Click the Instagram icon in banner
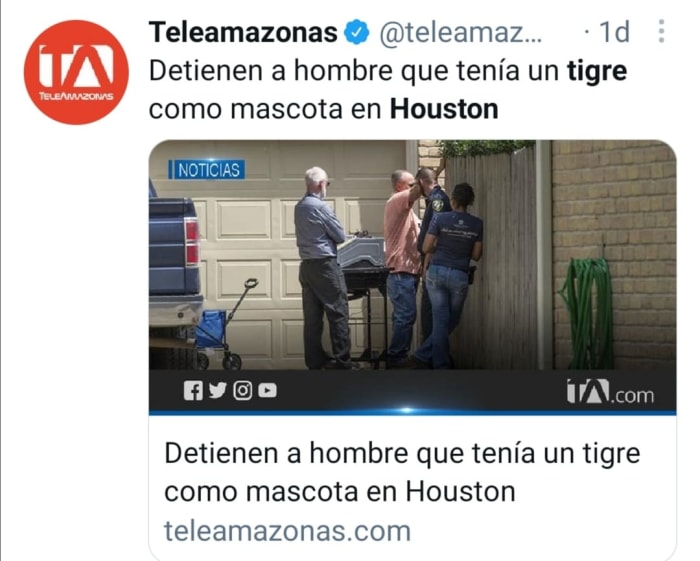This screenshot has width=700, height=561. coord(242,391)
